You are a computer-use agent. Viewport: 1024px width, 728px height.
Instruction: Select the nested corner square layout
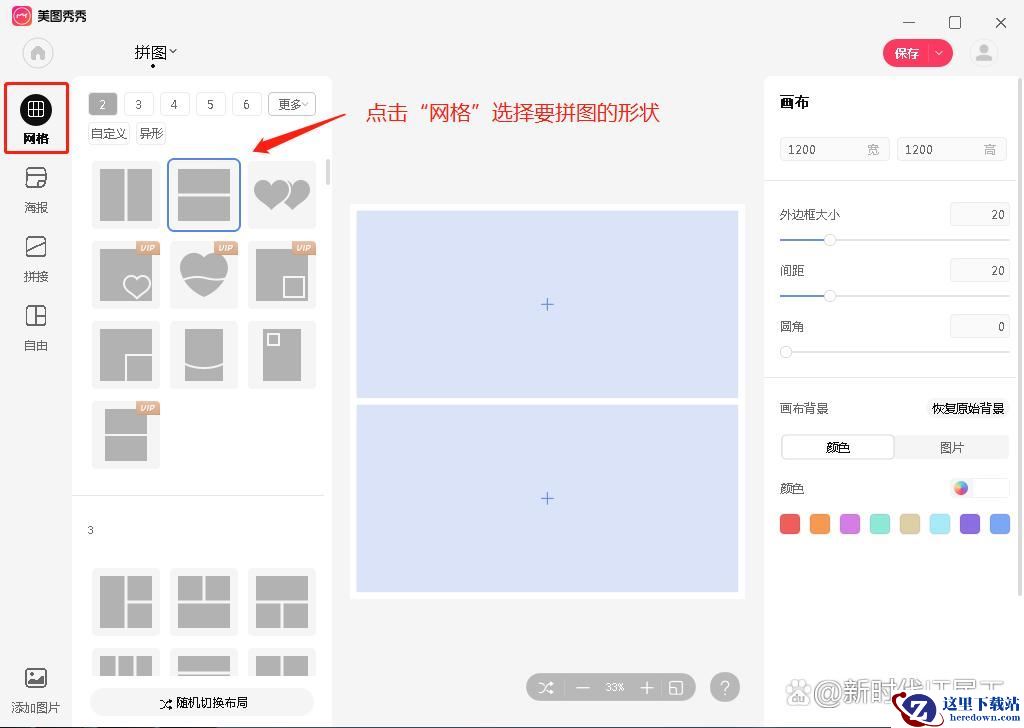pyautogui.click(x=126, y=355)
